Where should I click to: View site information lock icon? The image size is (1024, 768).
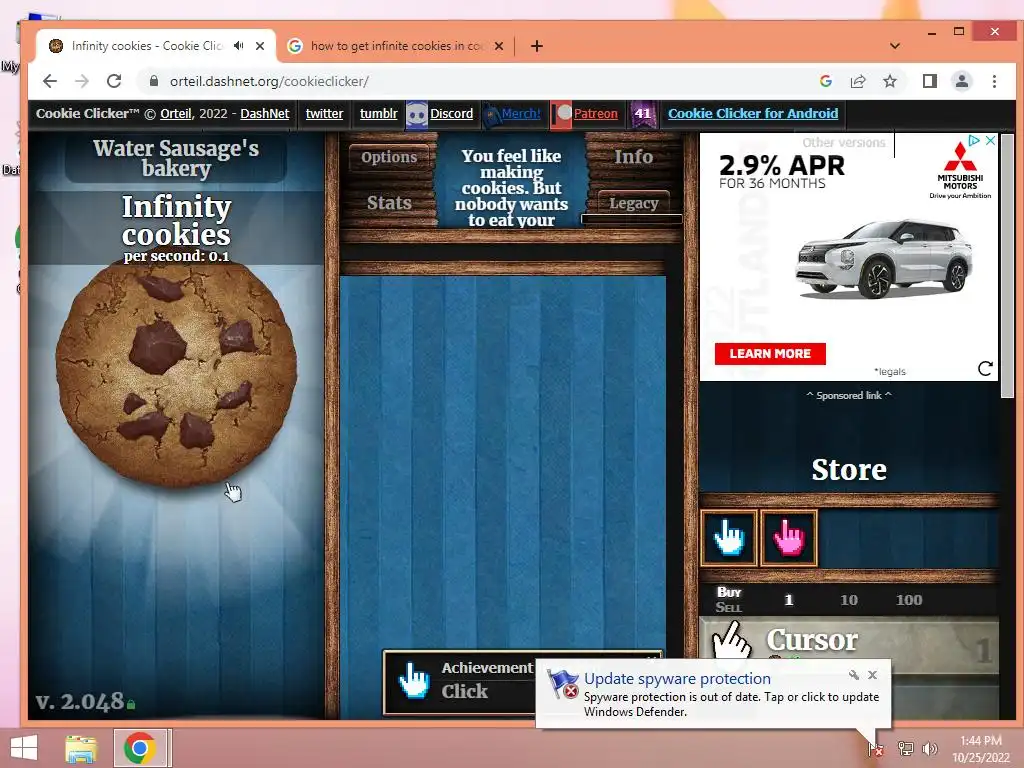(154, 81)
